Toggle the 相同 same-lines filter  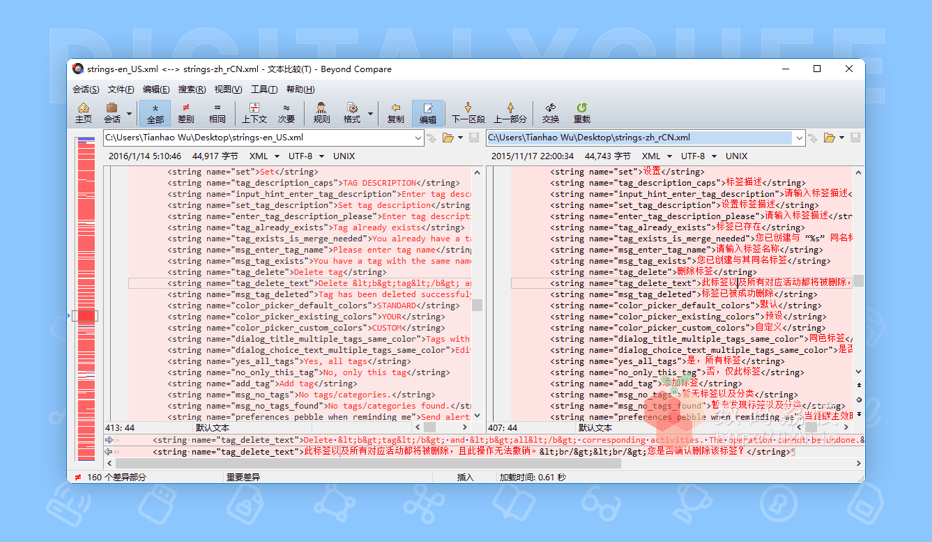coord(217,112)
